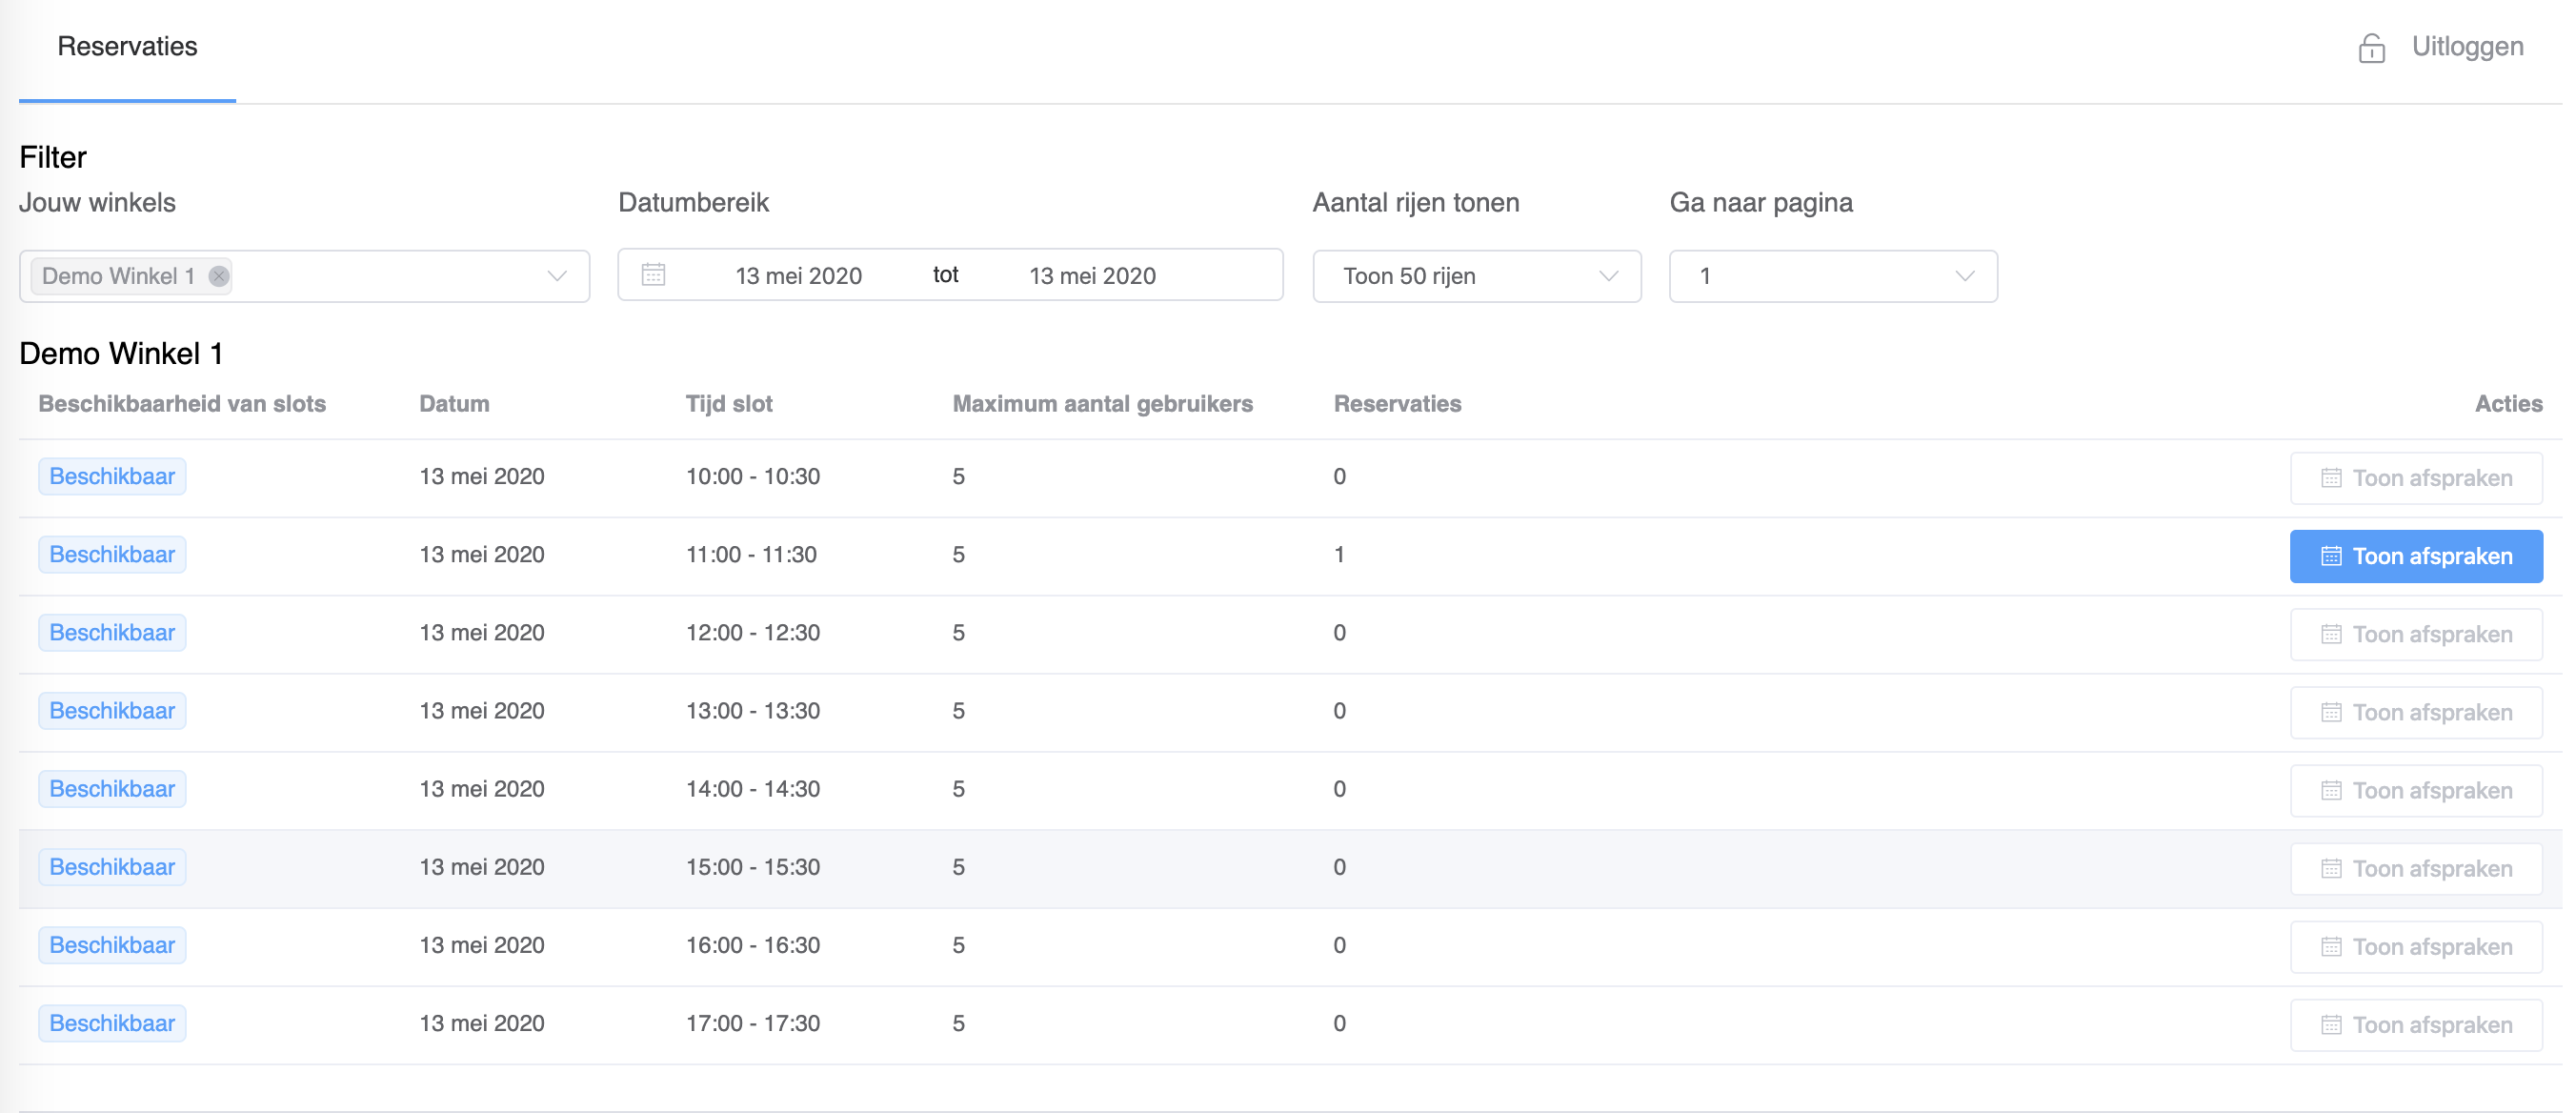
Task: Switch to the Reservaties tab
Action: coord(127,47)
